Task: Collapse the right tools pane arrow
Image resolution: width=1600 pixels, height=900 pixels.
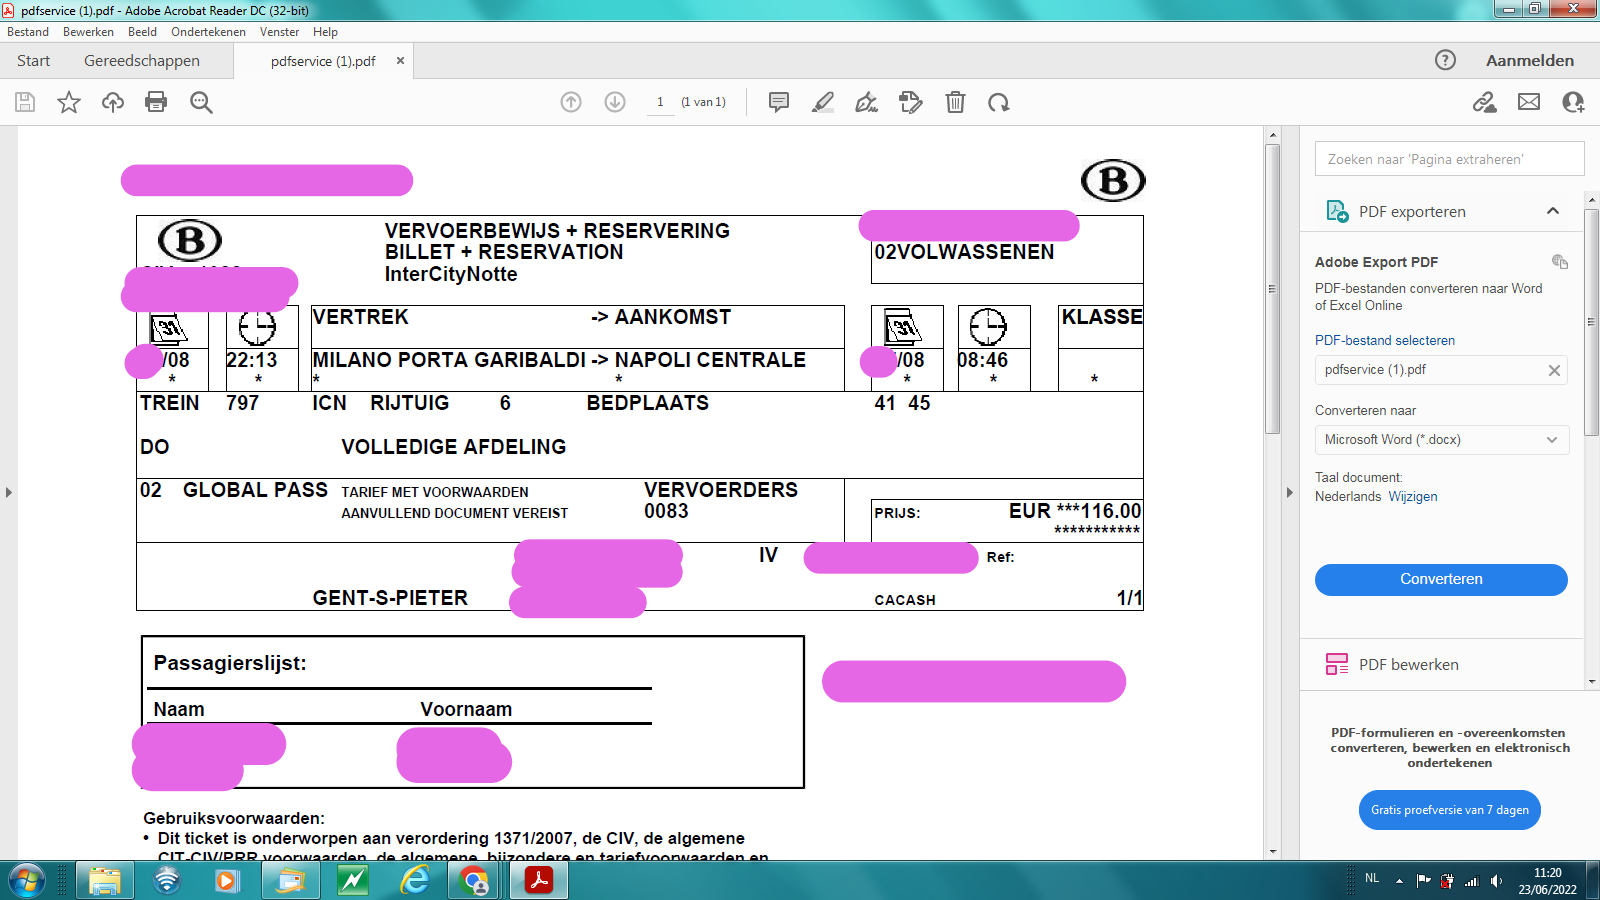Action: tap(1290, 492)
